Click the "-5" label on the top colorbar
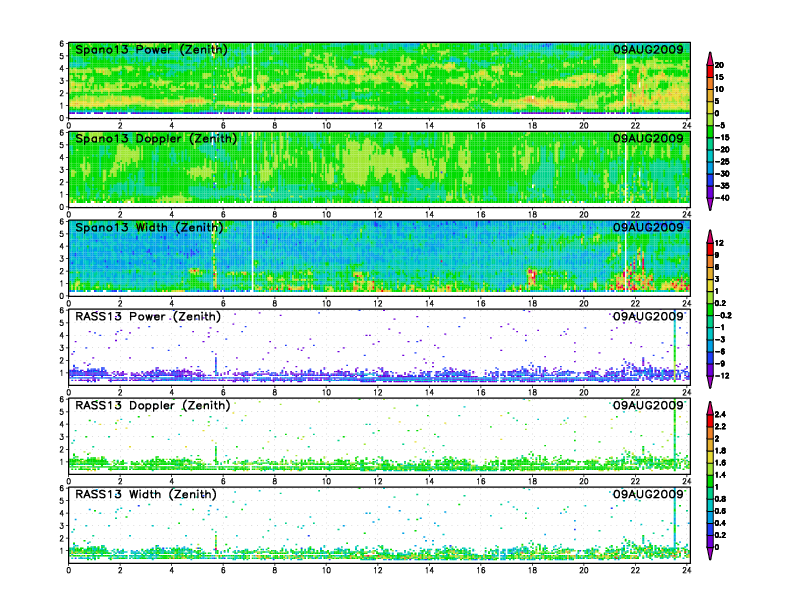 tap(721, 126)
